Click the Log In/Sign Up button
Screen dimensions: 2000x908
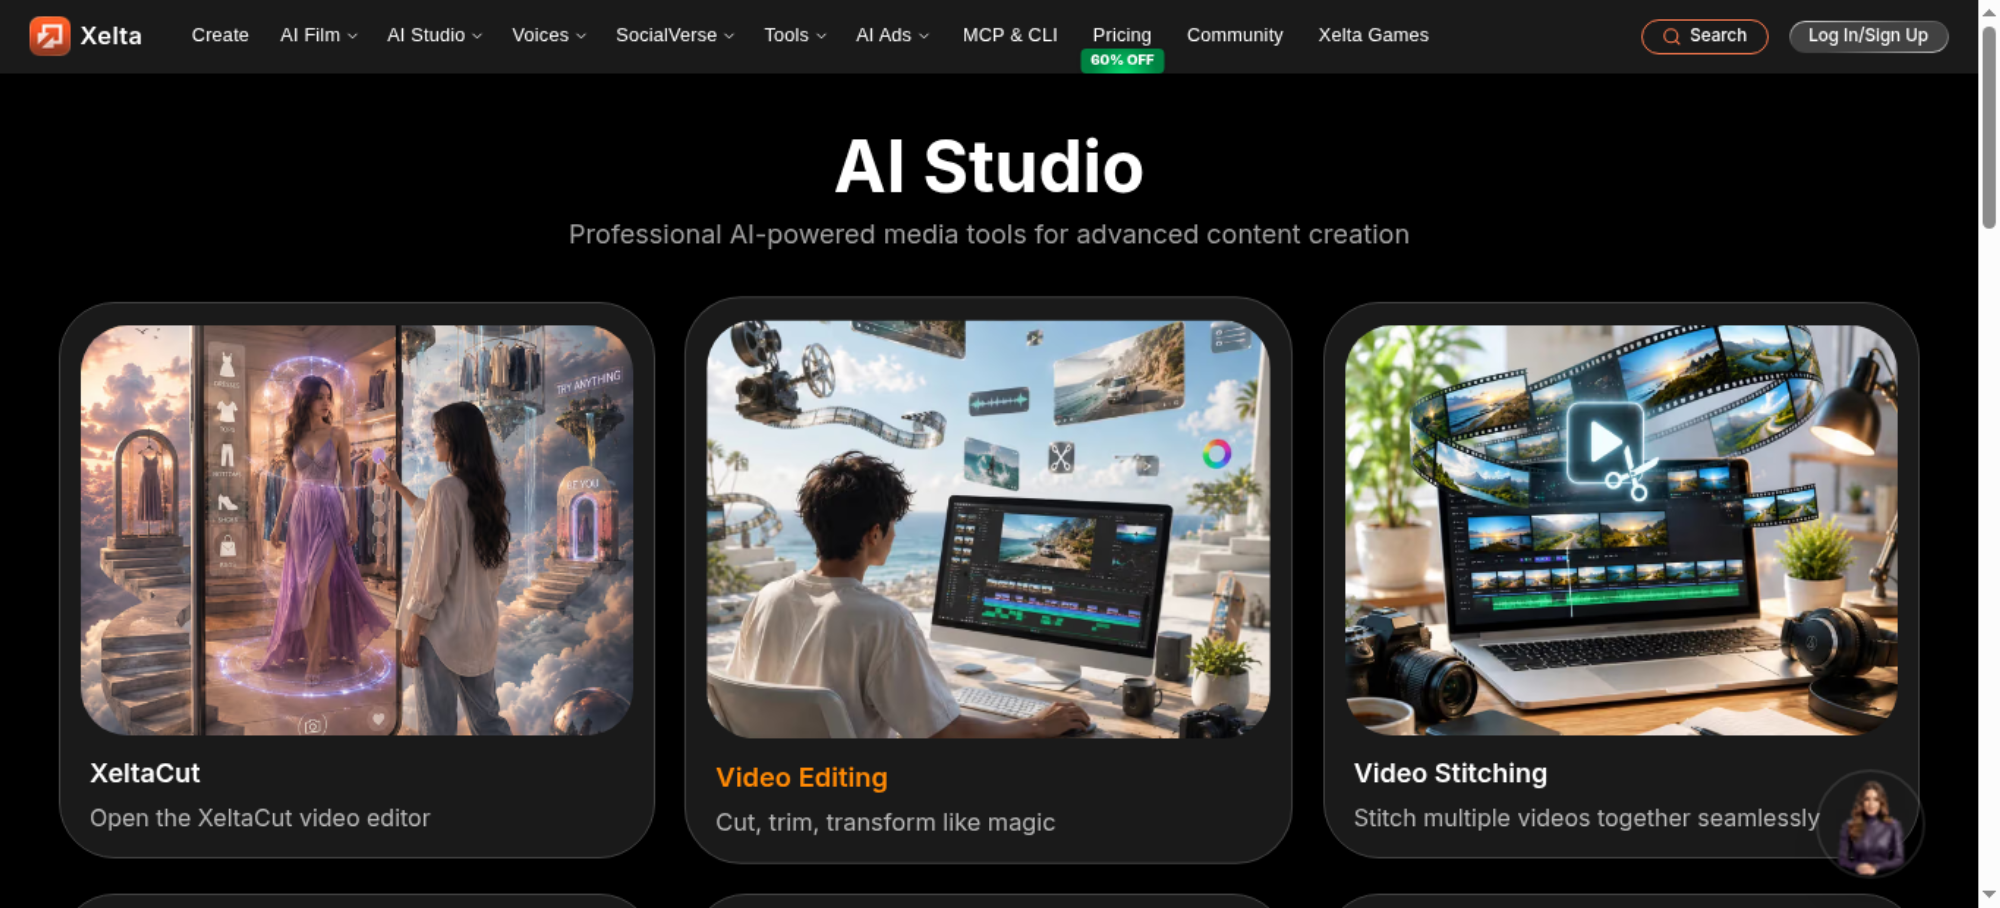tap(1868, 36)
